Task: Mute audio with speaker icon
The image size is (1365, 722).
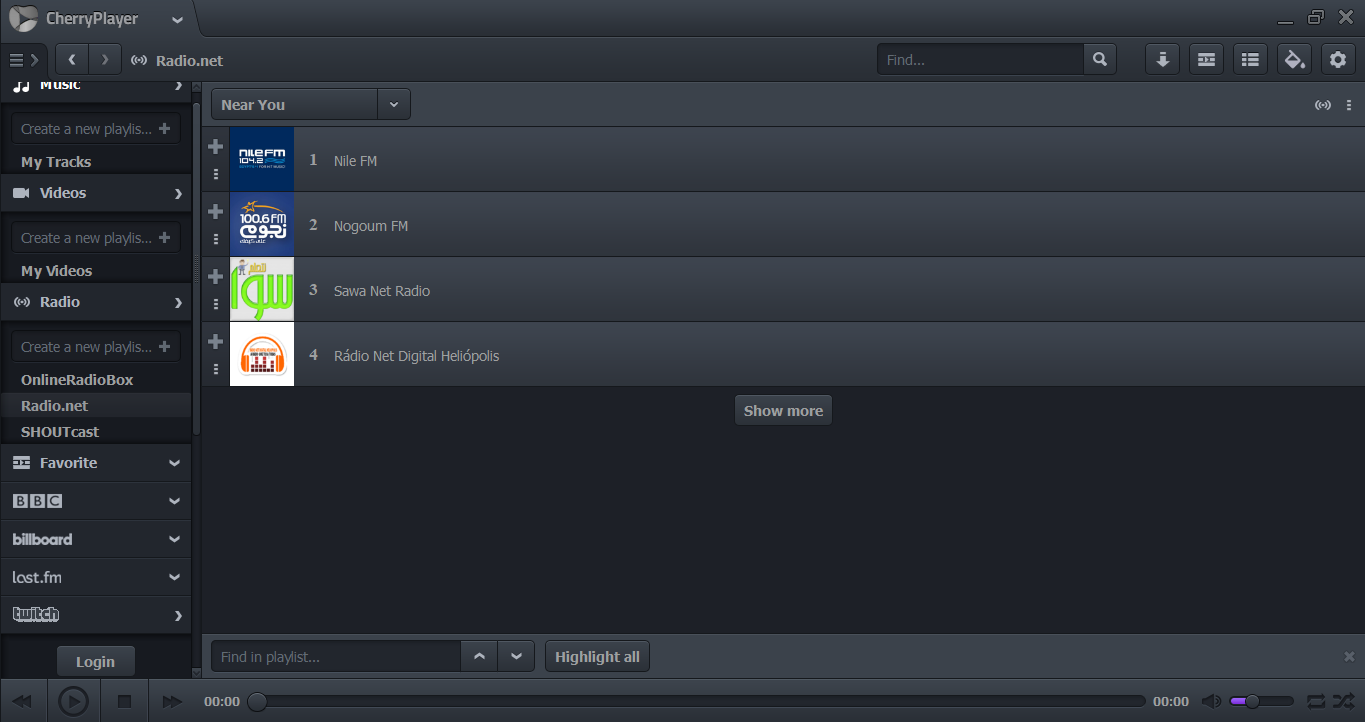Action: 1211,702
